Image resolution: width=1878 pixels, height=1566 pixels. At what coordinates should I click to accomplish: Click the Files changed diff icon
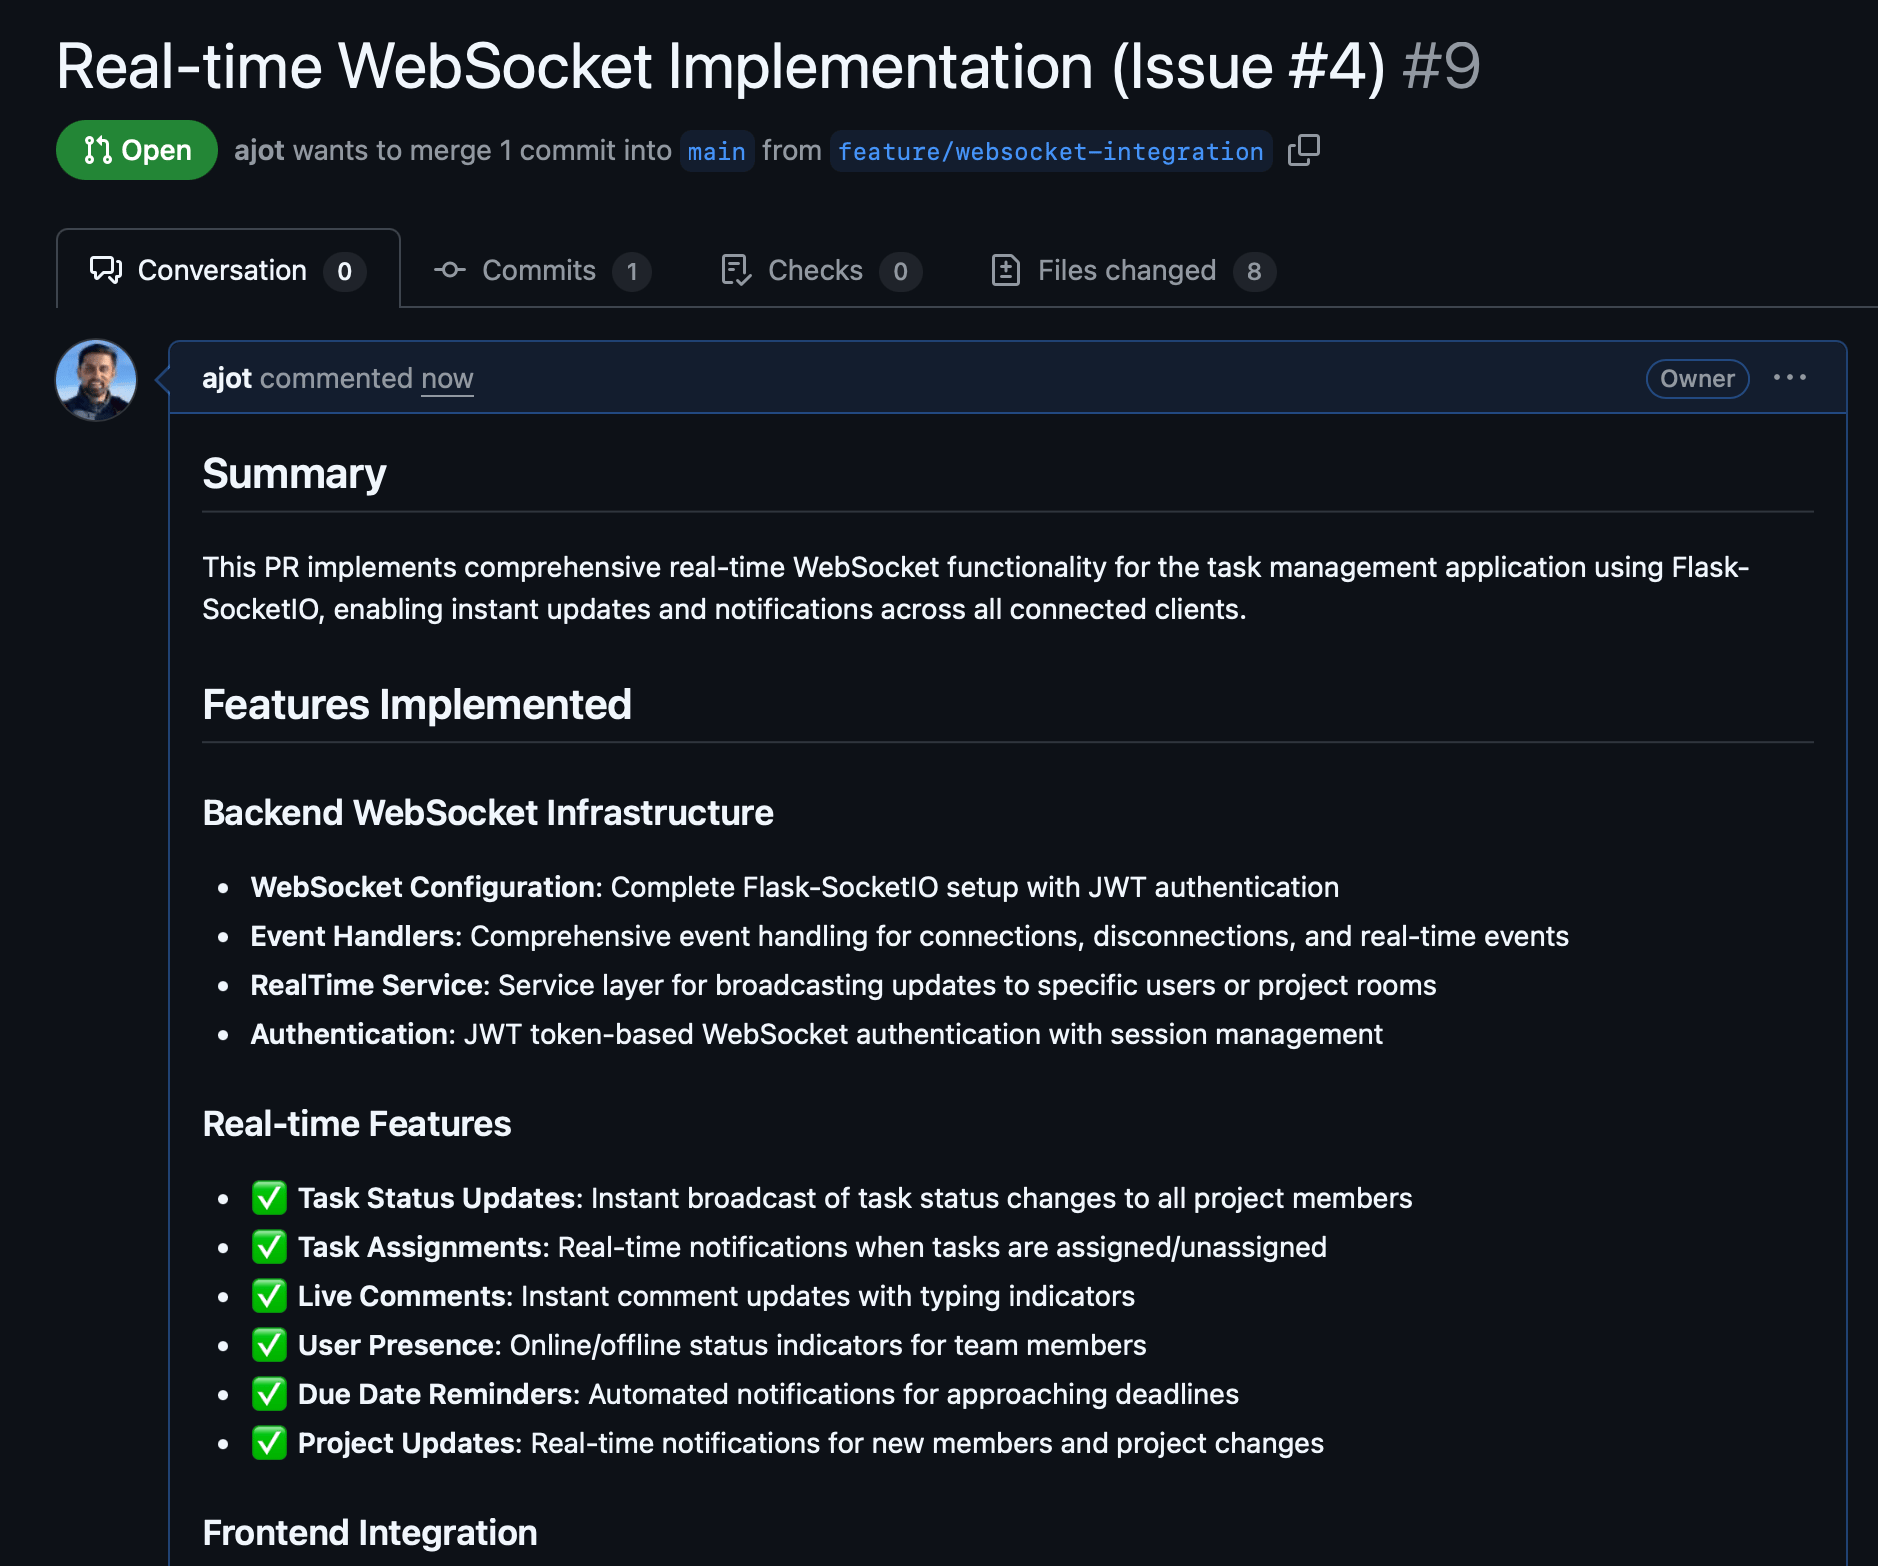1005,270
